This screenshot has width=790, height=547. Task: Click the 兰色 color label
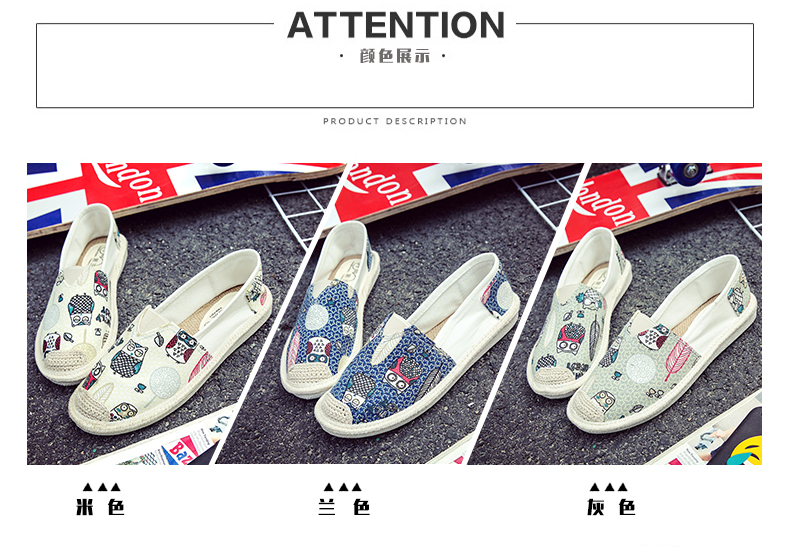345,507
